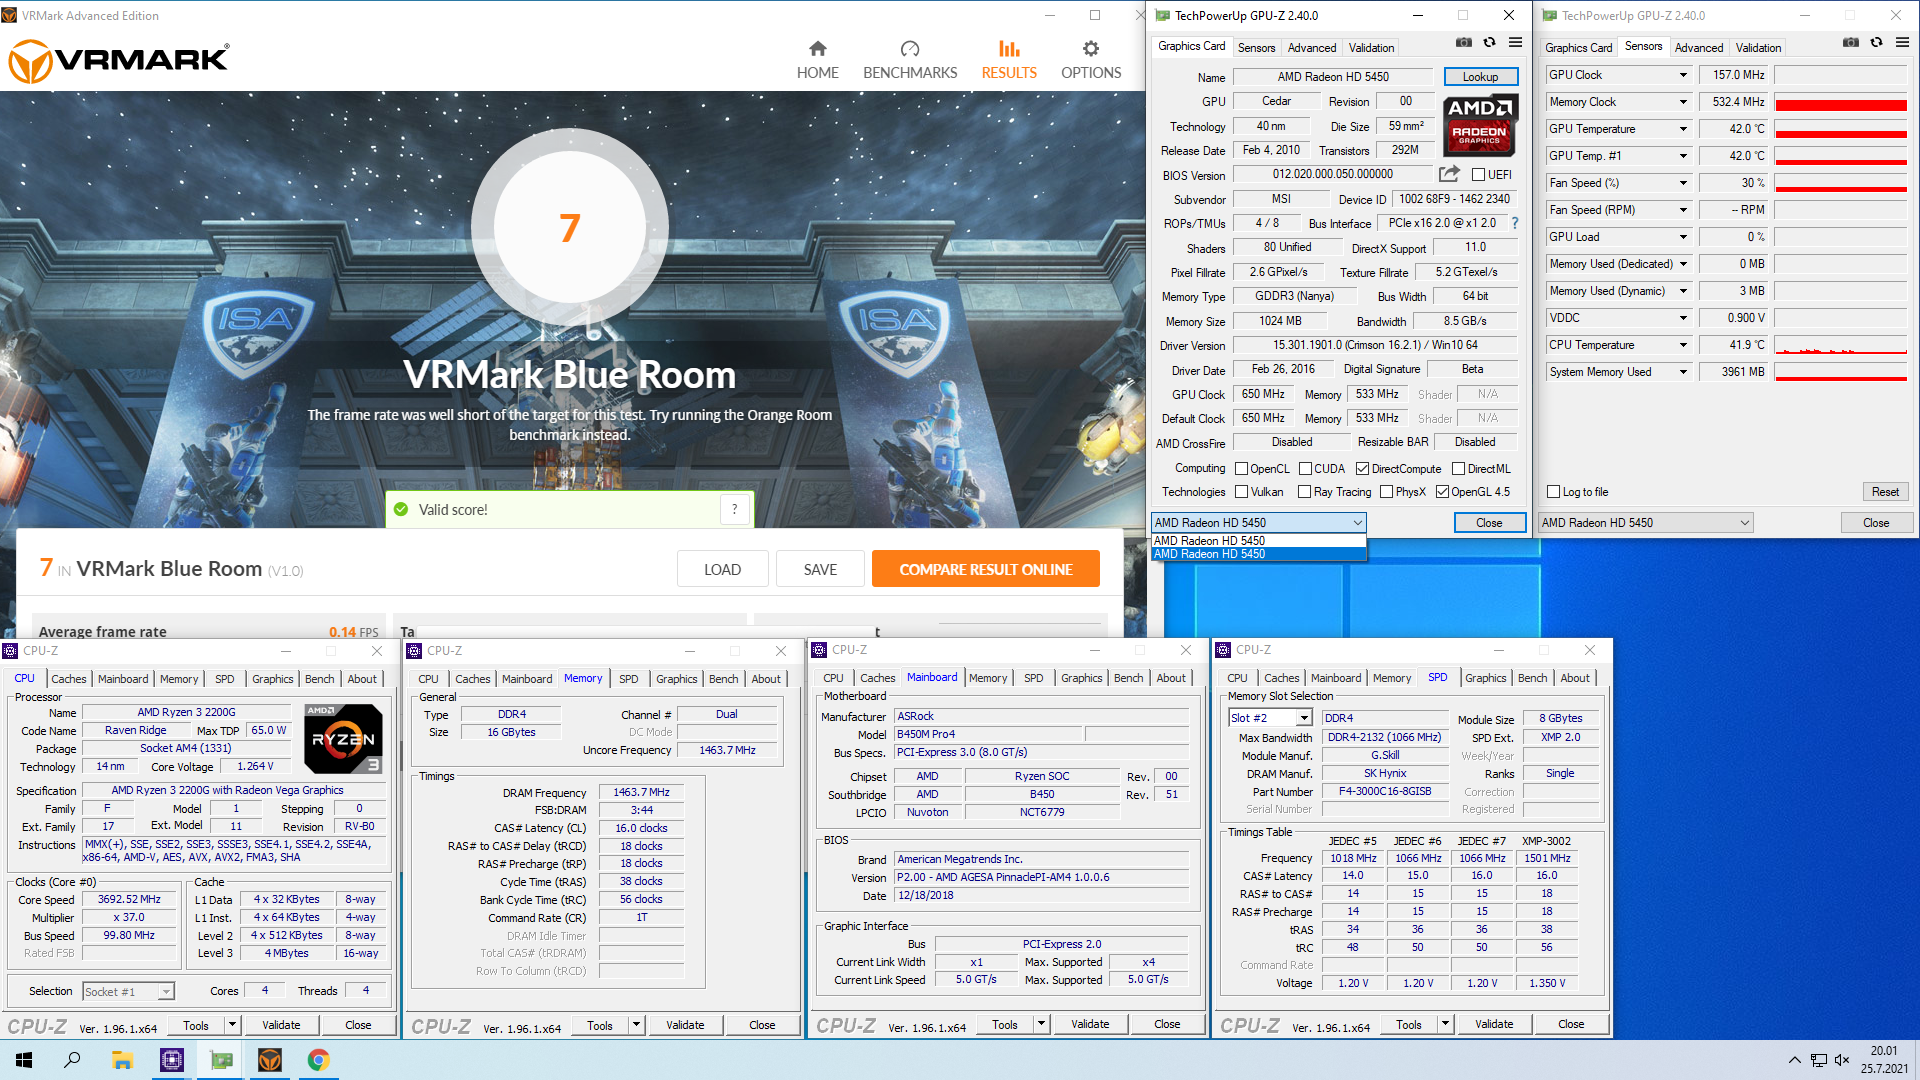Click muted volume tray icon
The height and width of the screenshot is (1080, 1920).
(1842, 1060)
